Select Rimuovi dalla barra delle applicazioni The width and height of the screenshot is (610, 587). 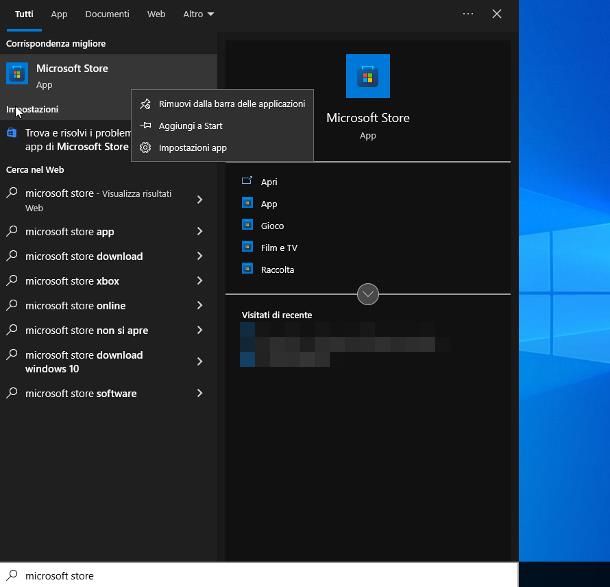tap(223, 104)
